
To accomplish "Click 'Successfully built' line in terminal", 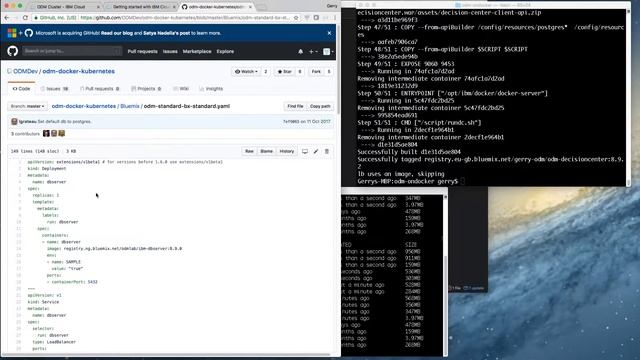I will [409, 152].
